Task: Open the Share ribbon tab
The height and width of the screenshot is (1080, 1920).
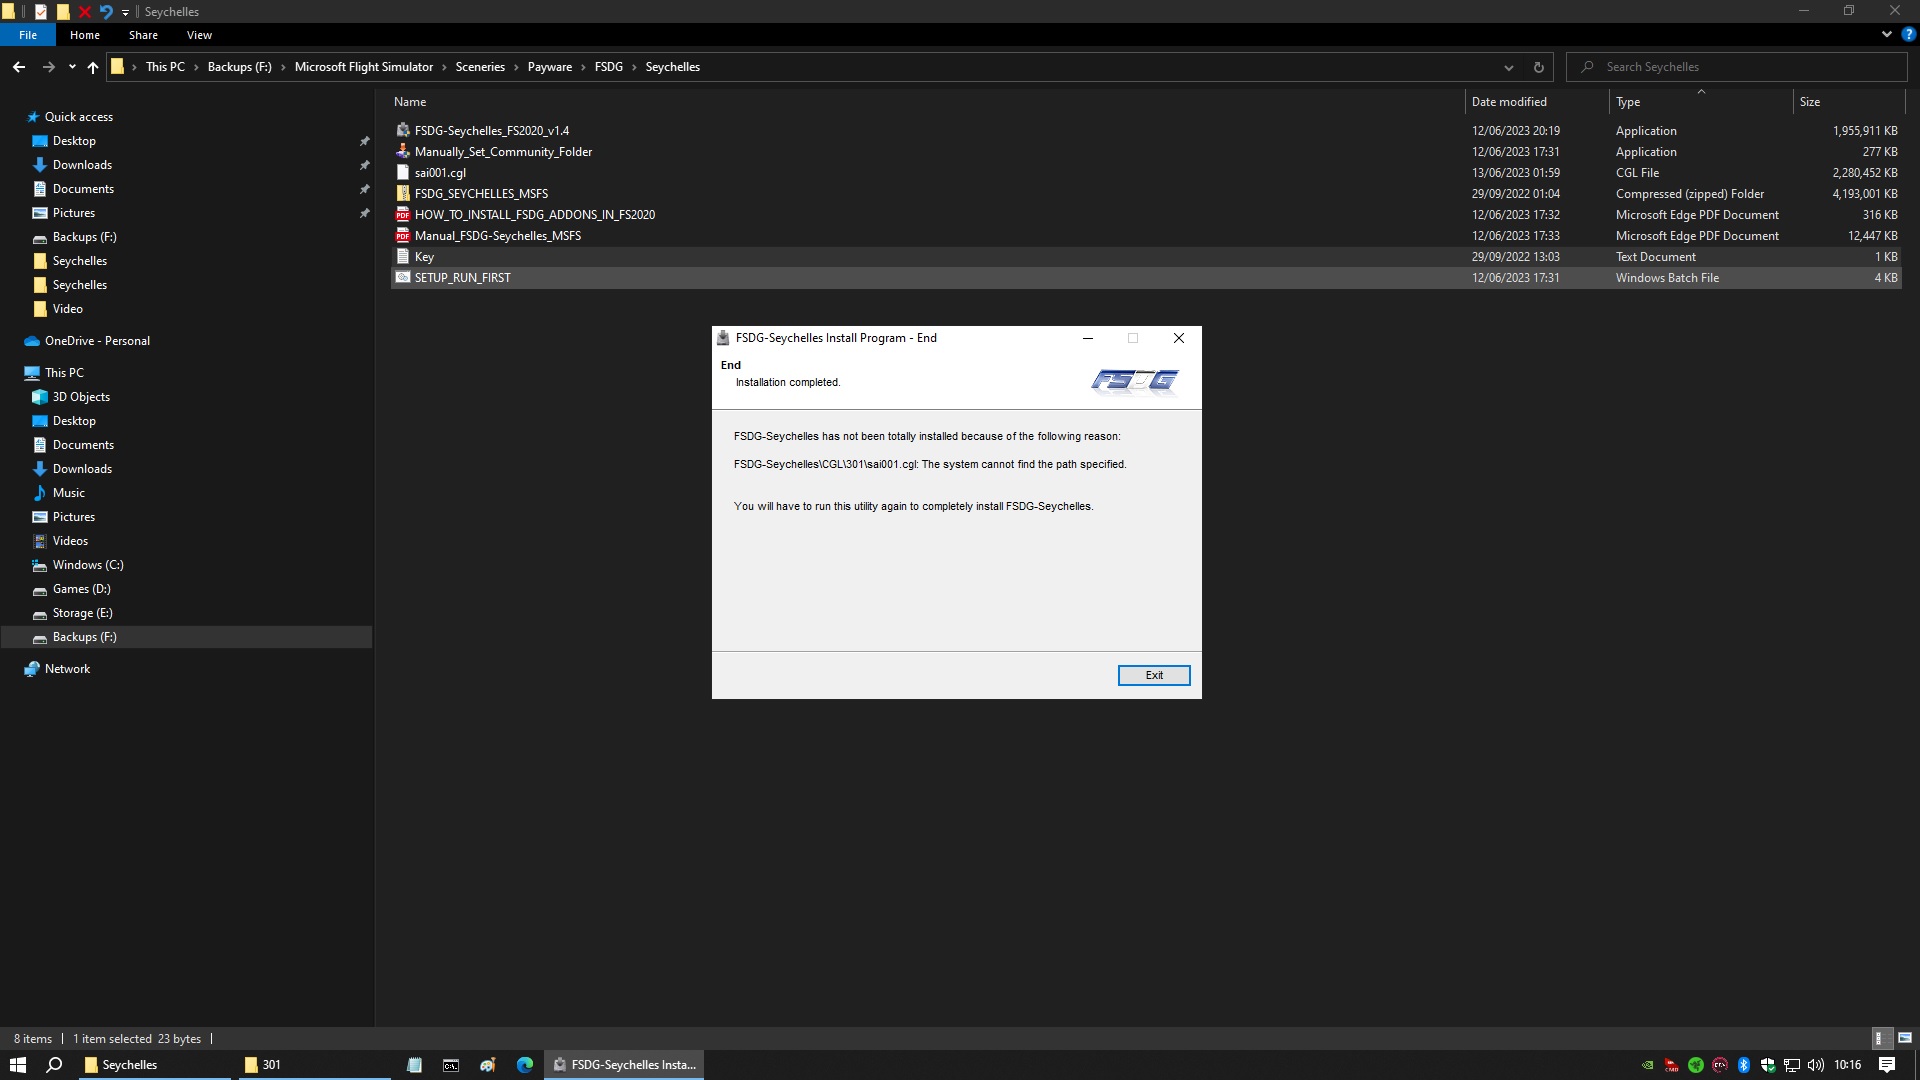Action: (143, 35)
